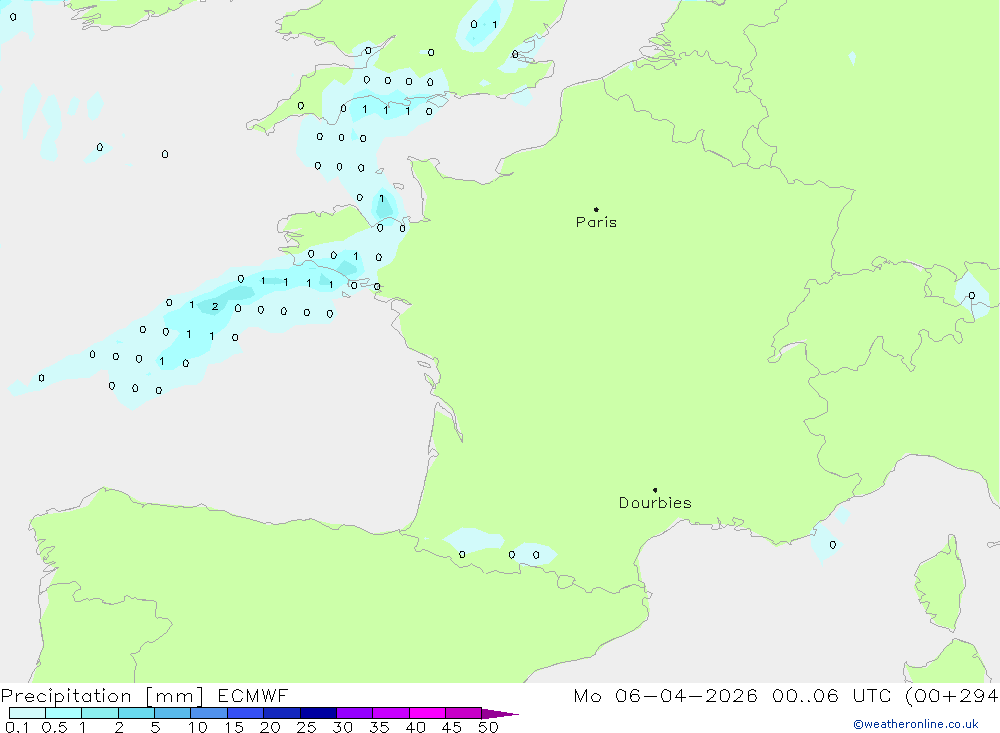This screenshot has height=733, width=1000.
Task: Pick the dark navy 25–30 mm legend swatch
Action: point(318,713)
